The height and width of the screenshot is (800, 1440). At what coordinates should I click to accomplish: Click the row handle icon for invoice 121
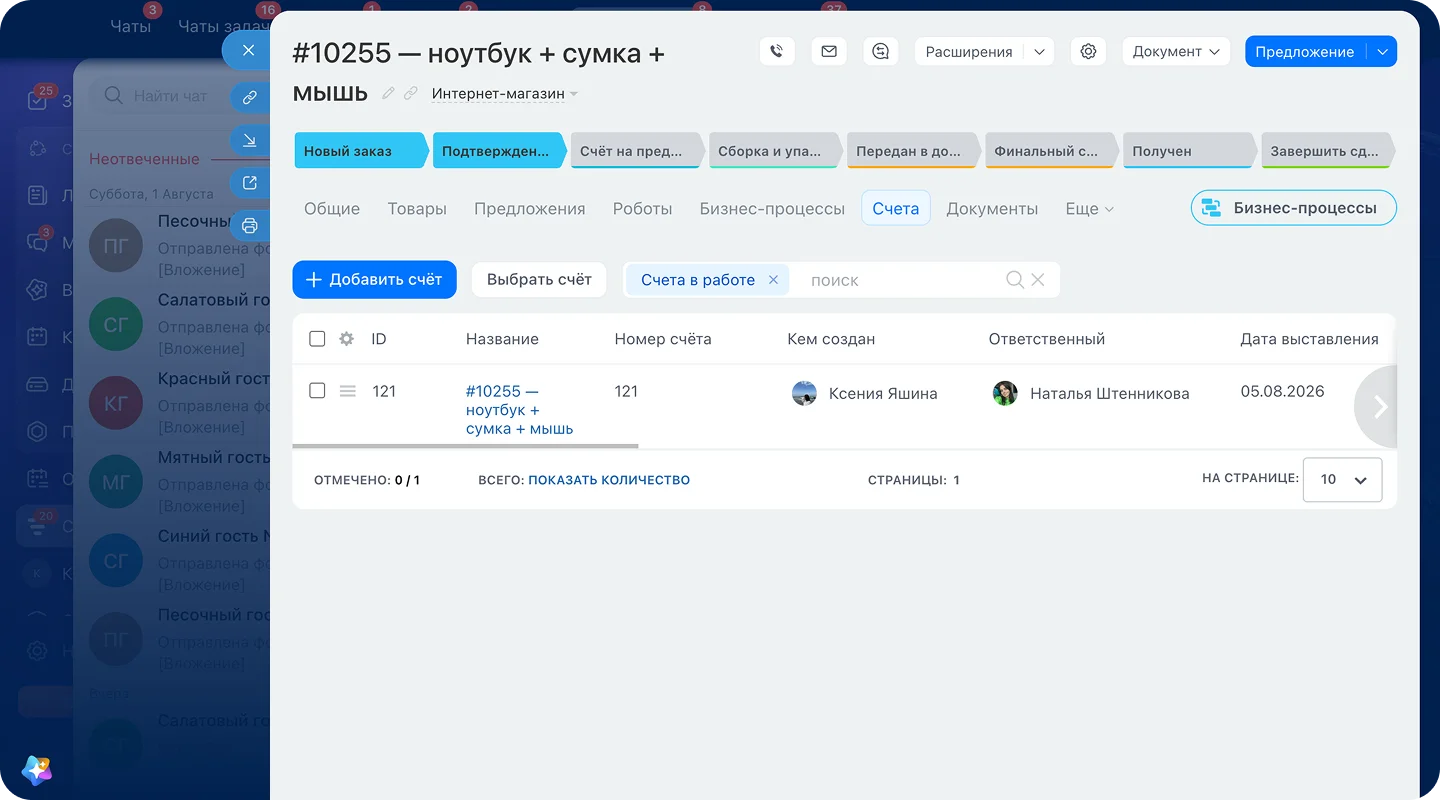347,391
